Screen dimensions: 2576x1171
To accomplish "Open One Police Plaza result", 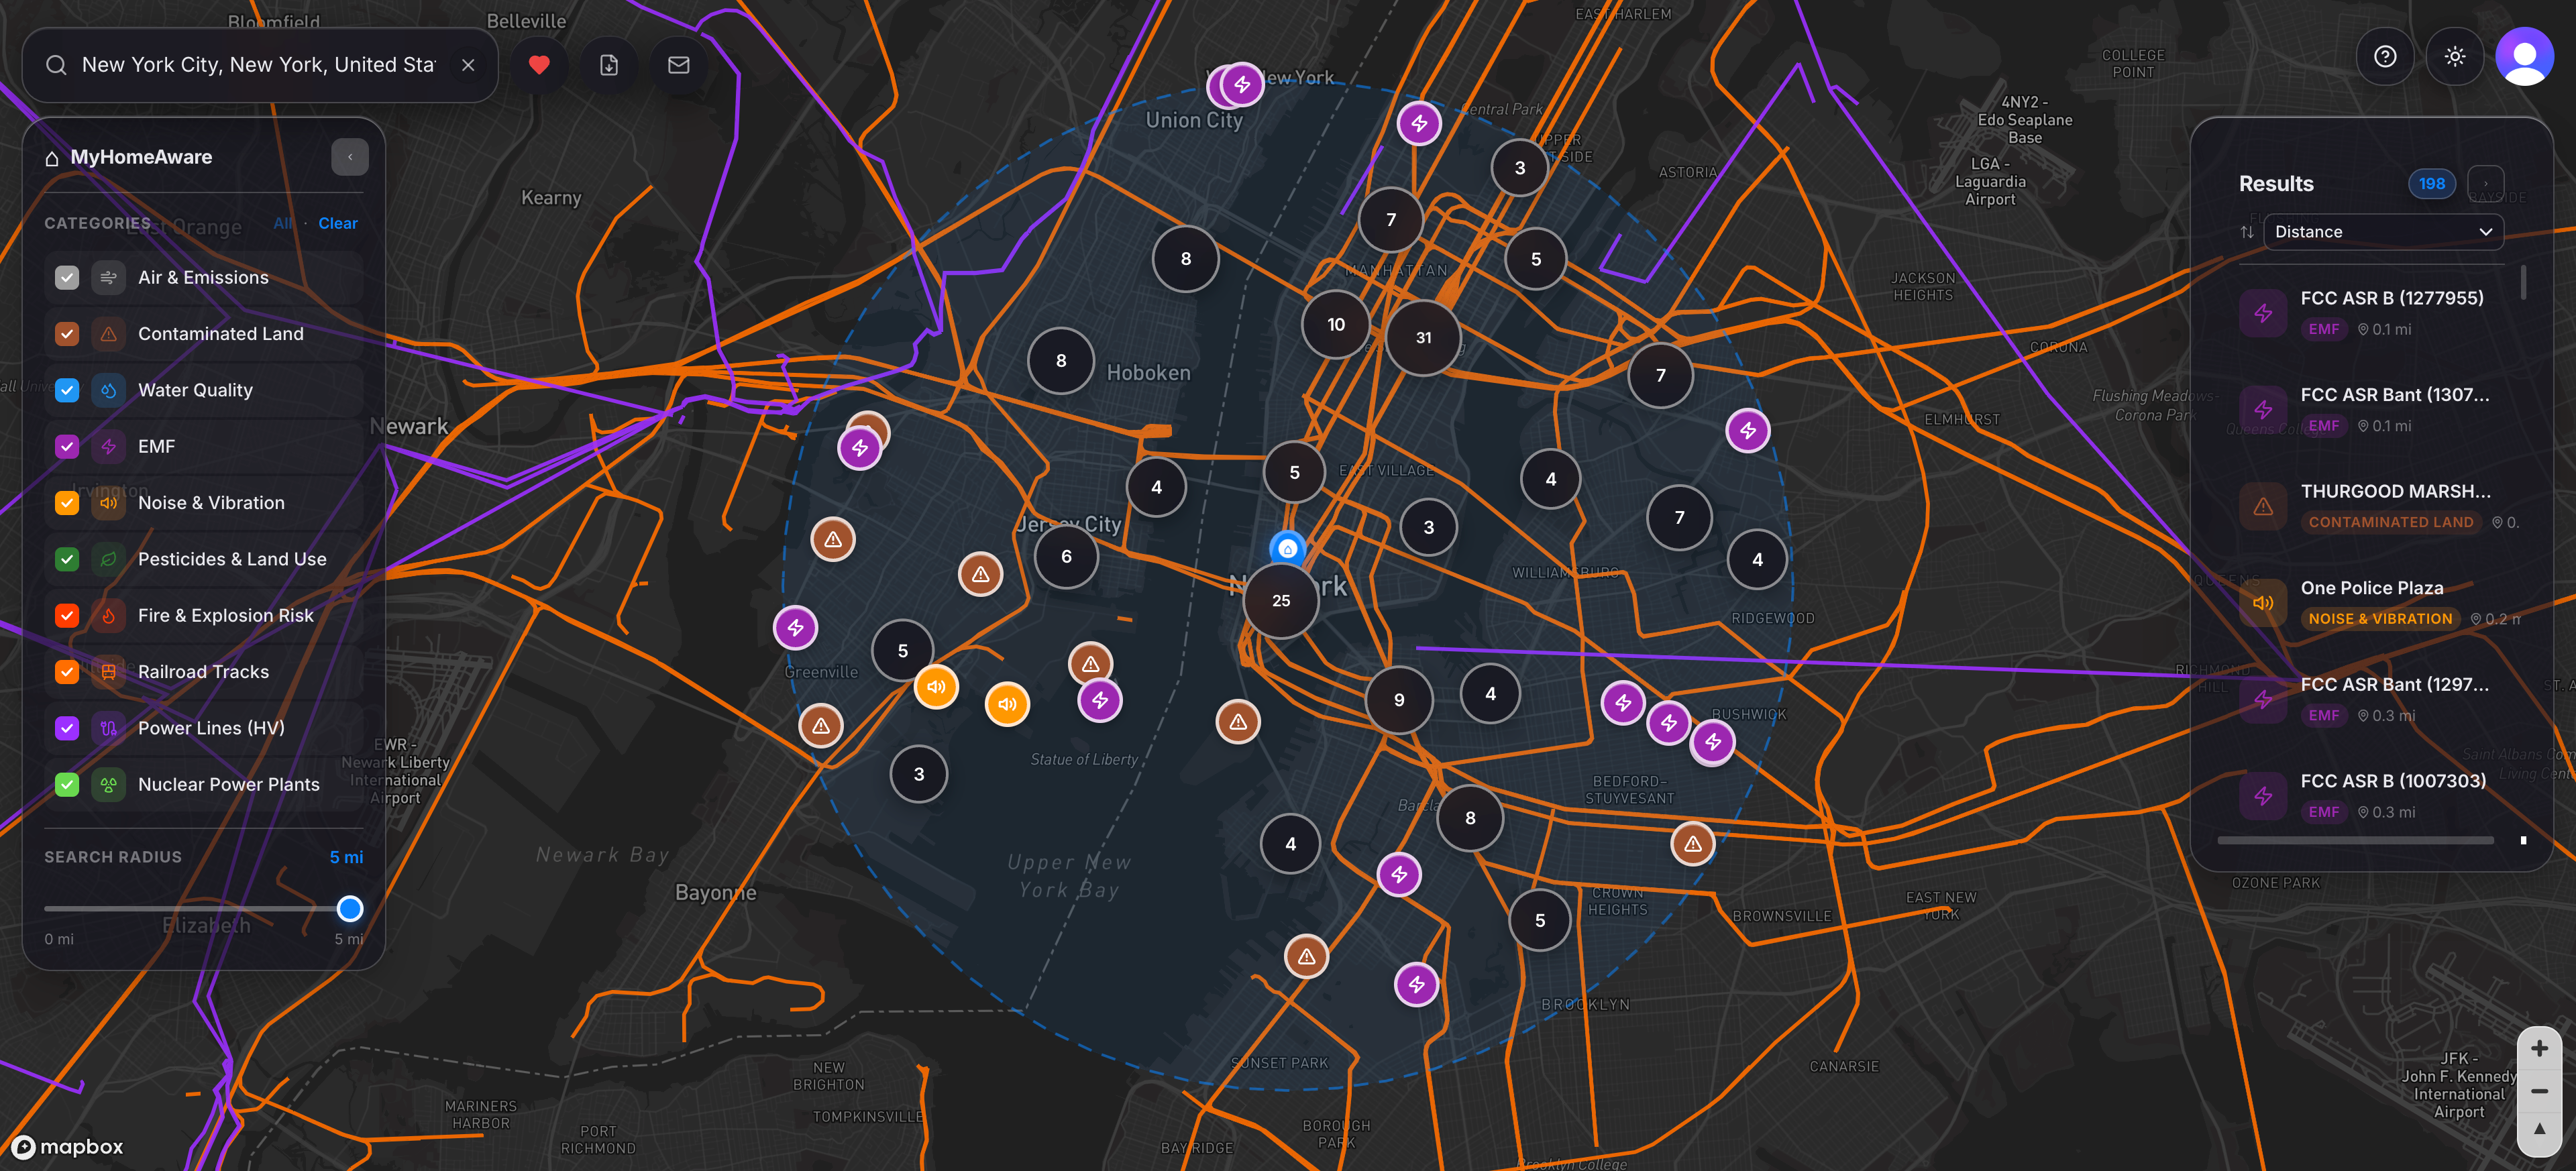I will [x=2372, y=603].
